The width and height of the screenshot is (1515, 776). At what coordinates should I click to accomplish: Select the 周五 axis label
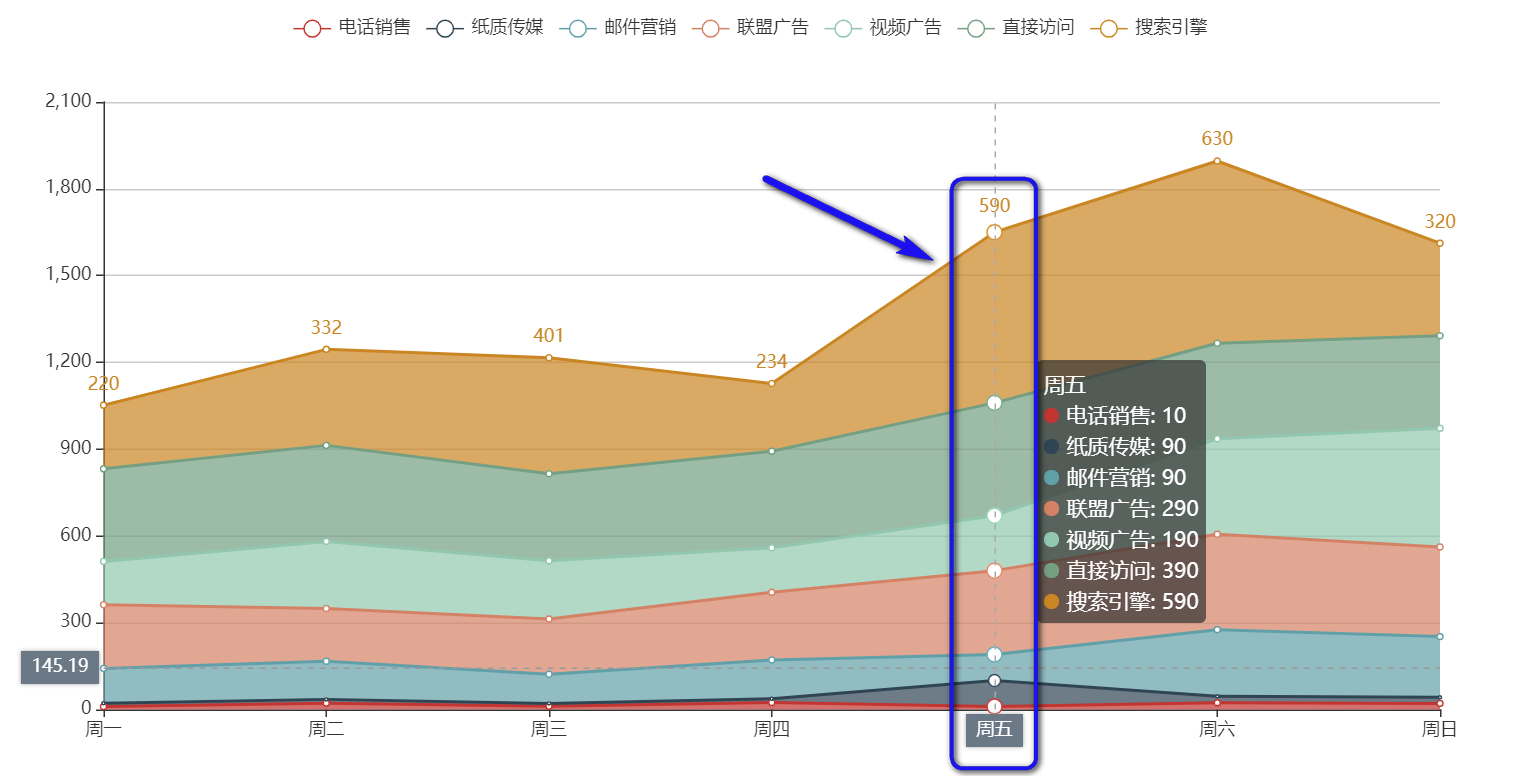[x=993, y=730]
